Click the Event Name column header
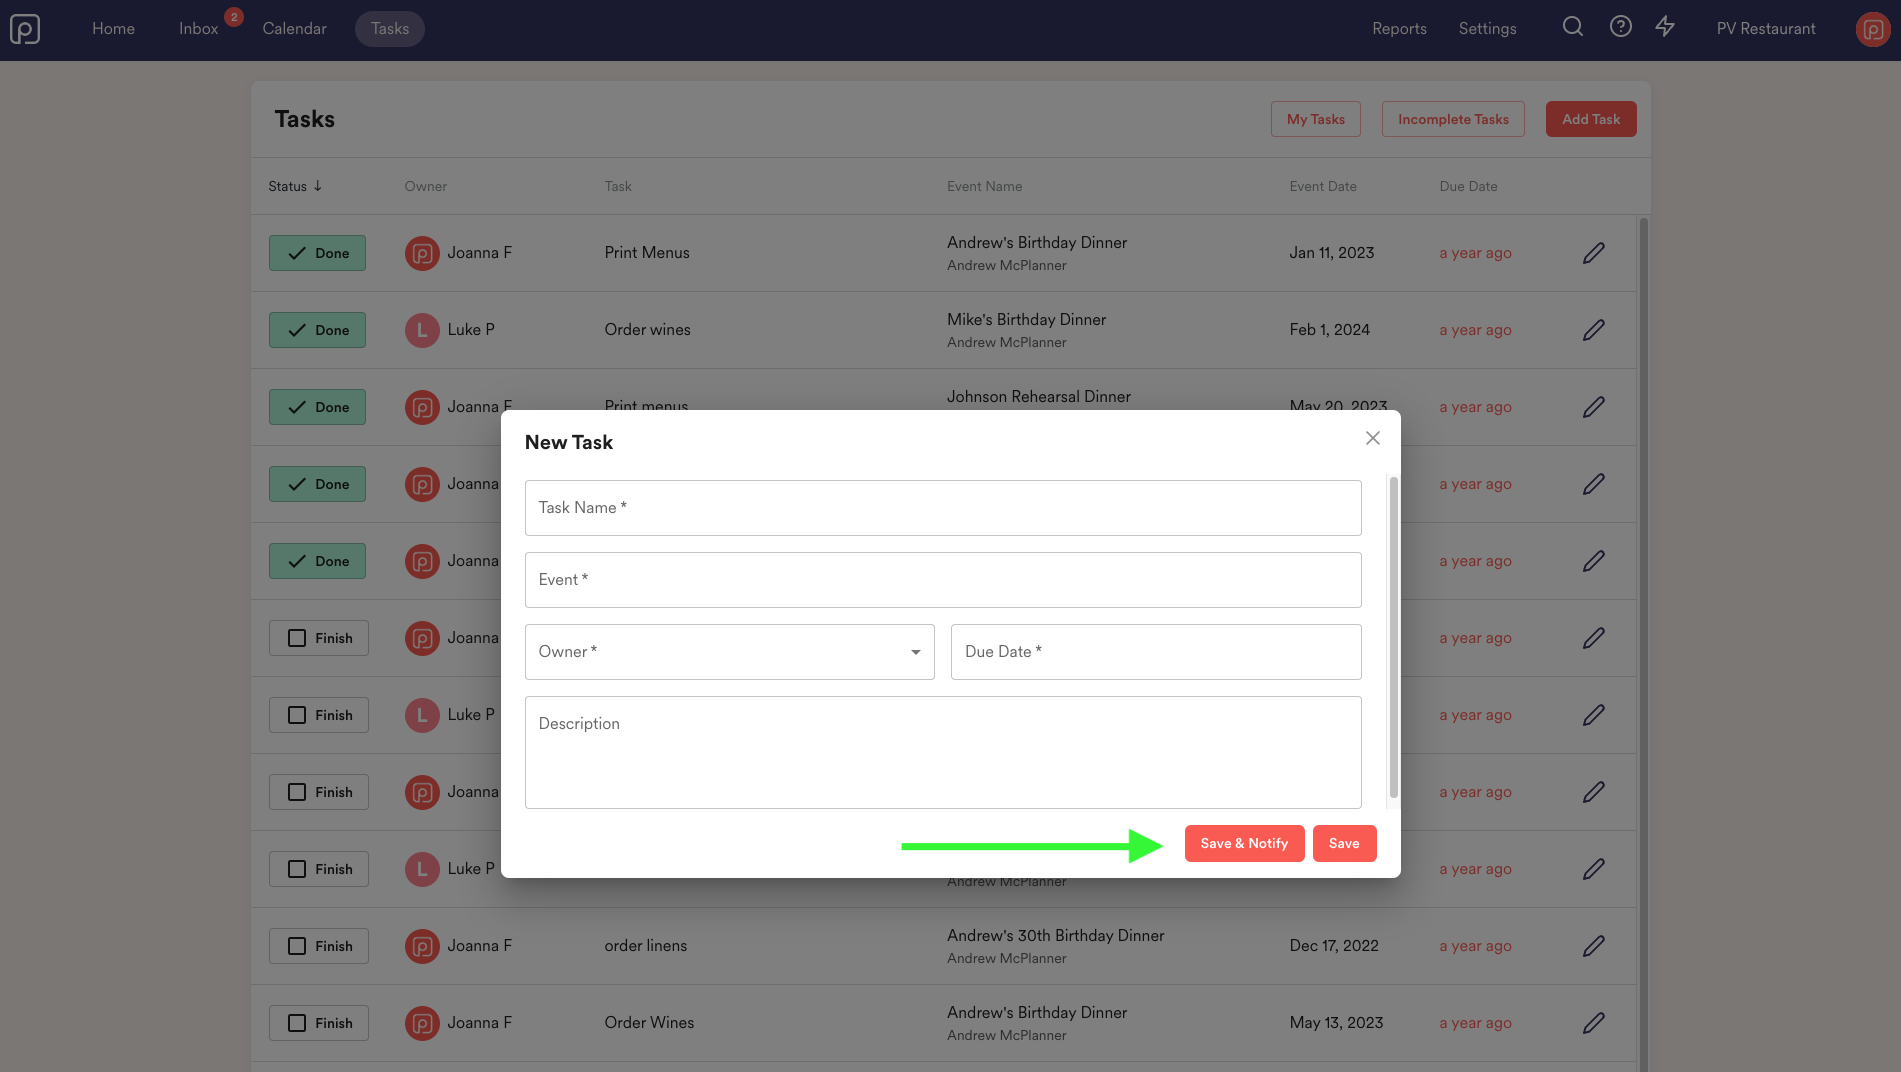The width and height of the screenshot is (1901, 1072). pyautogui.click(x=985, y=186)
